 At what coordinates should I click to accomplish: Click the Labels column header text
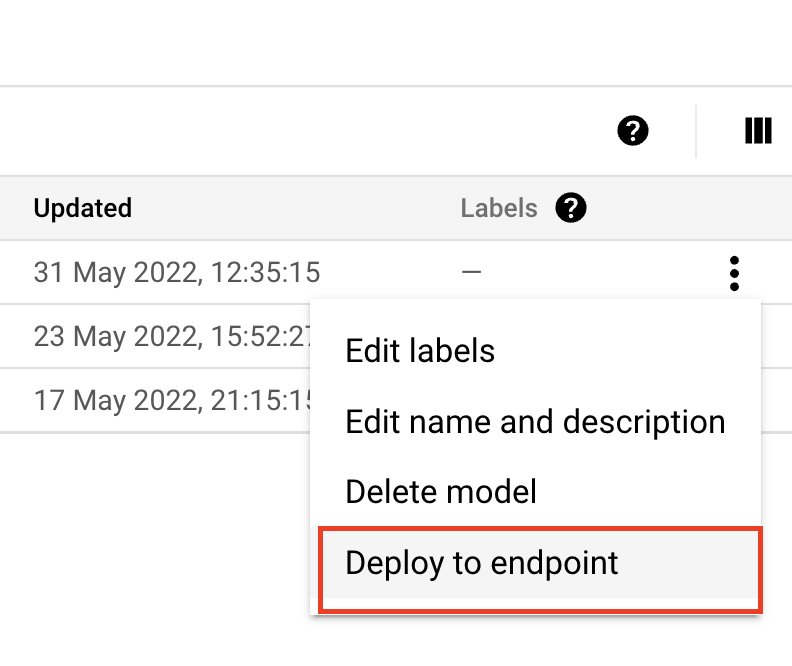(499, 208)
